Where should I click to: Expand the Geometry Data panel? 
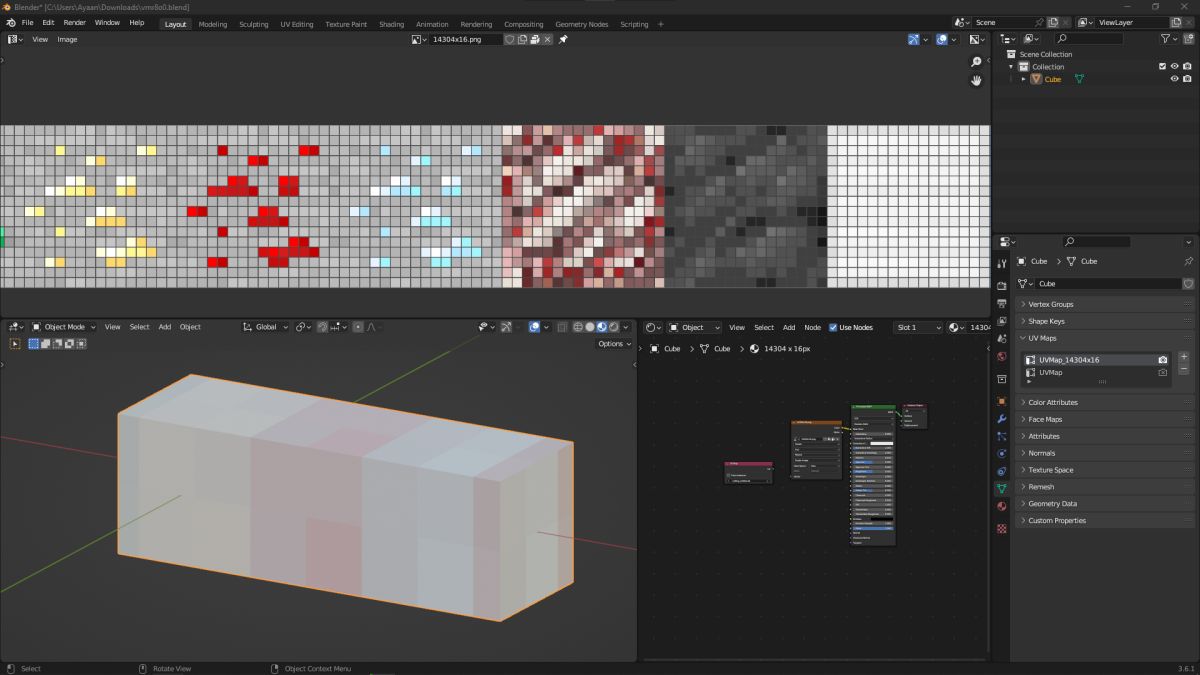pyautogui.click(x=1052, y=504)
